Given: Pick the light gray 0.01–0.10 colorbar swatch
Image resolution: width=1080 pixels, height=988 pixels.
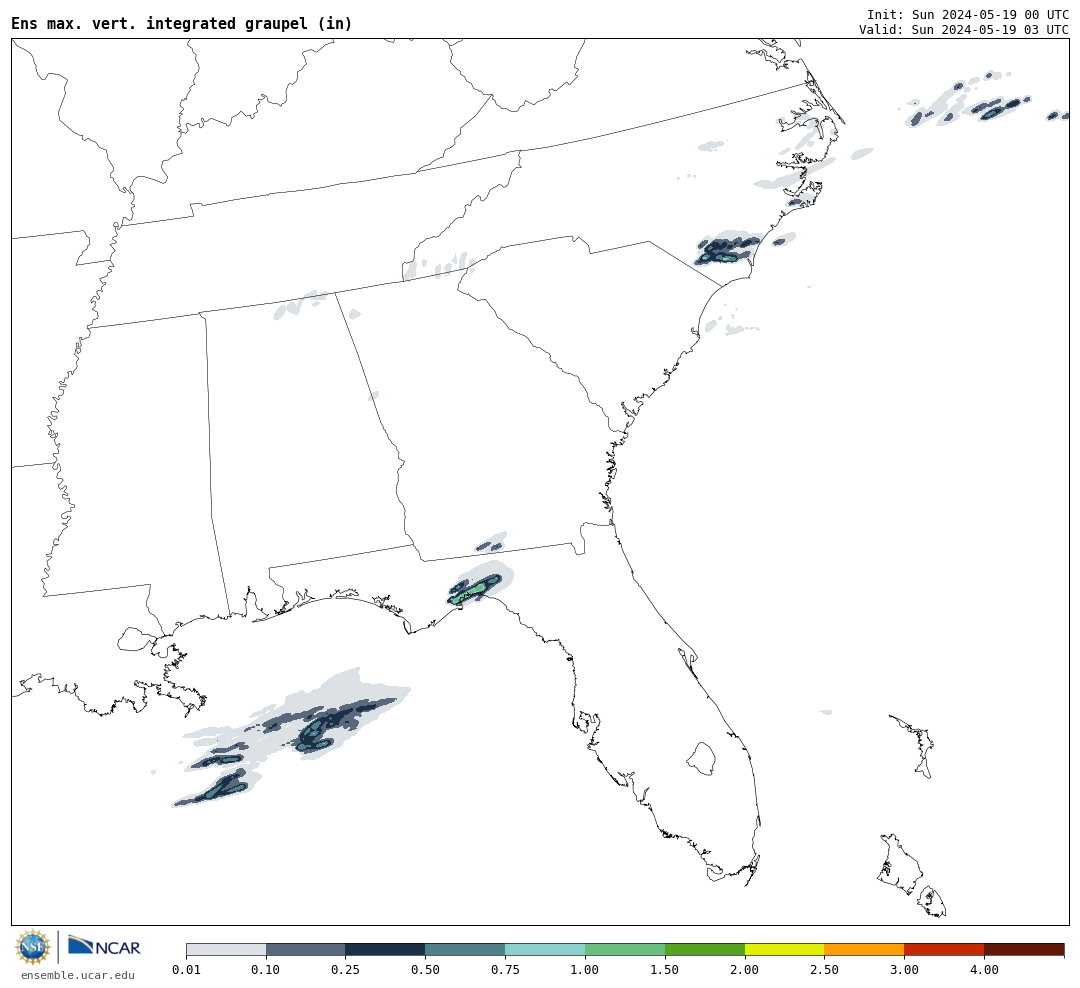Looking at the screenshot, I should point(226,949).
